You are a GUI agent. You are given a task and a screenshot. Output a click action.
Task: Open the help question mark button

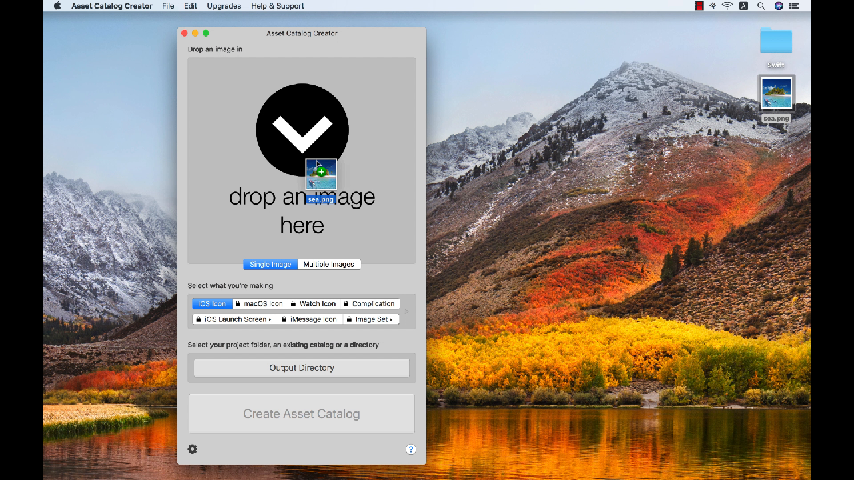click(411, 449)
